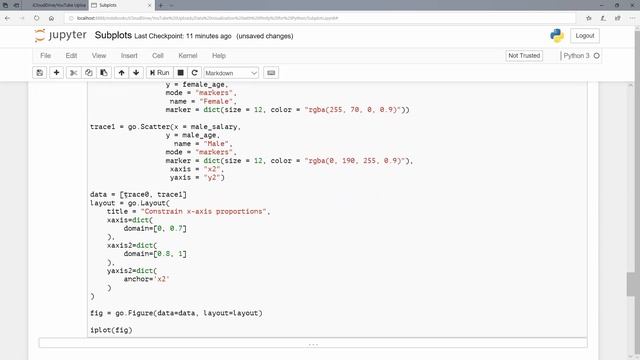Click browser forward arrow

[22, 18]
